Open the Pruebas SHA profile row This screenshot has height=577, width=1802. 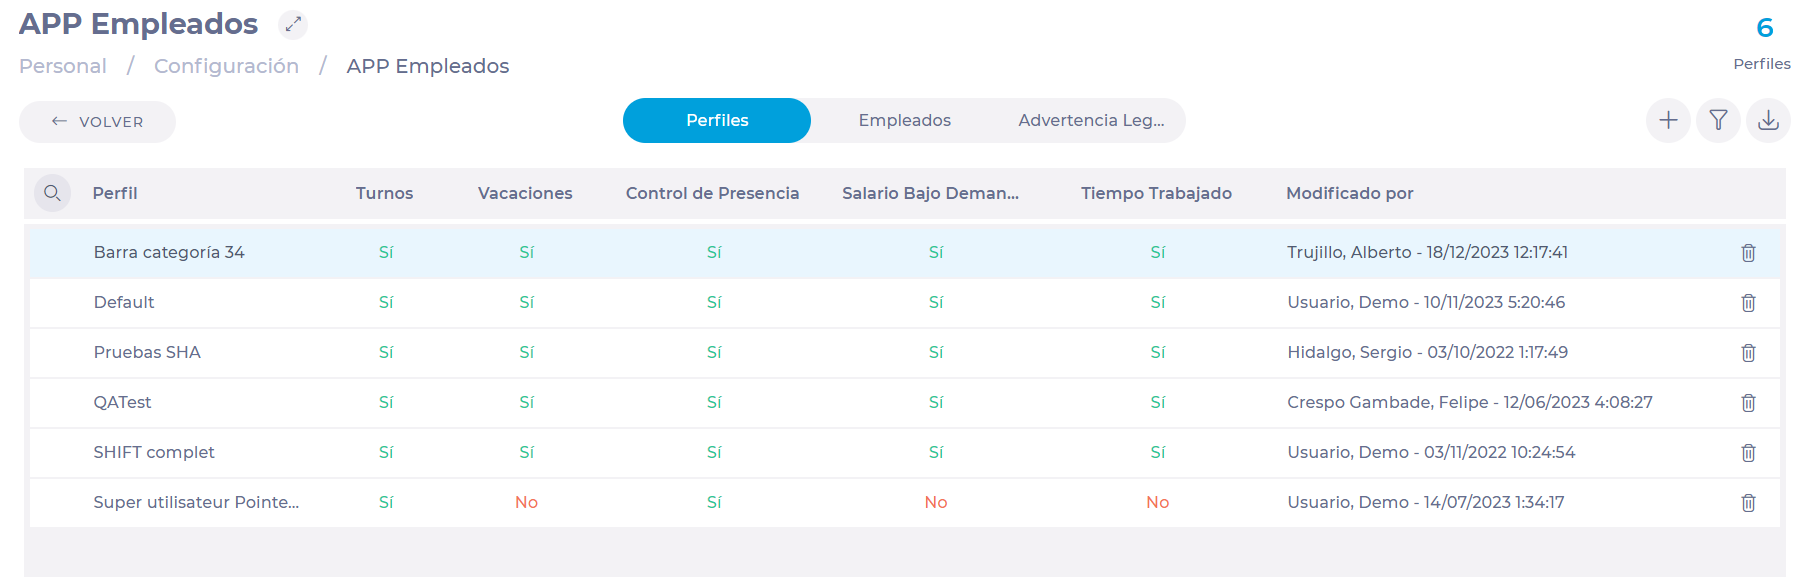coord(905,353)
